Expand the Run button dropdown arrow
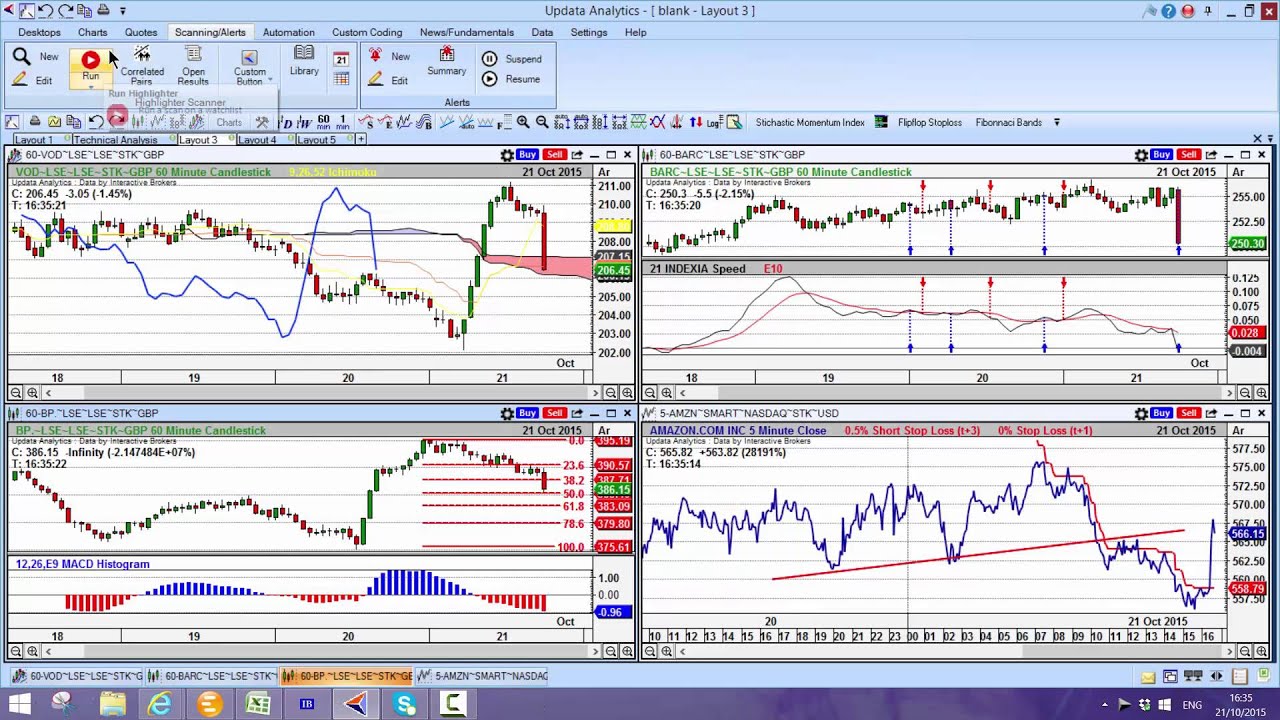 click(x=90, y=87)
